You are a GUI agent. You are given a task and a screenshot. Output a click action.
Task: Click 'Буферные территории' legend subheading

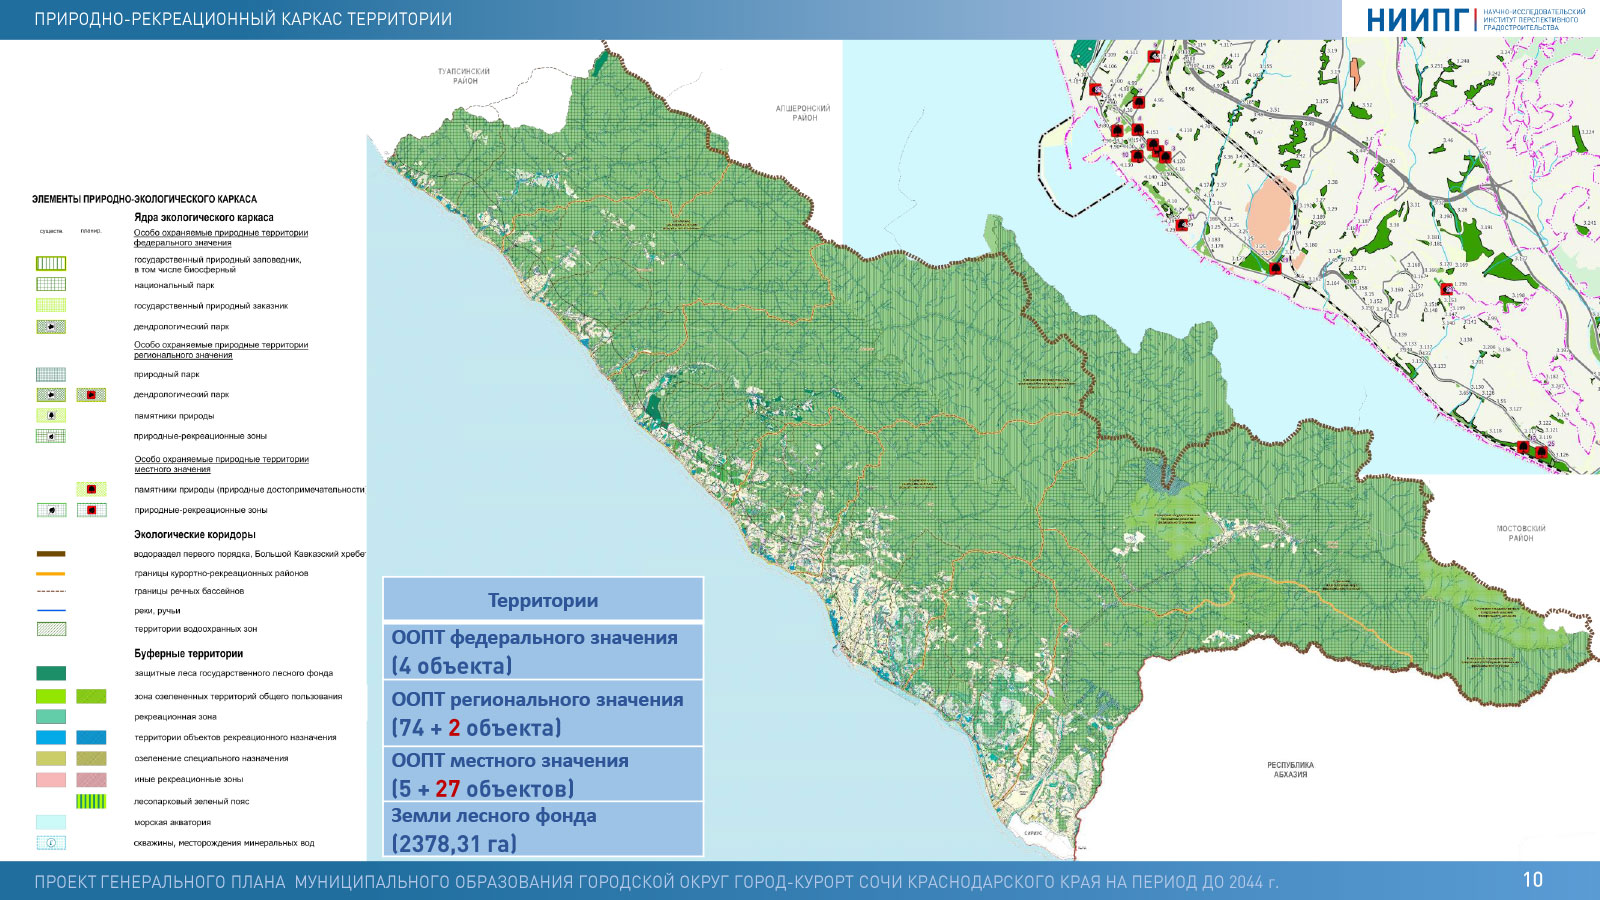(189, 654)
